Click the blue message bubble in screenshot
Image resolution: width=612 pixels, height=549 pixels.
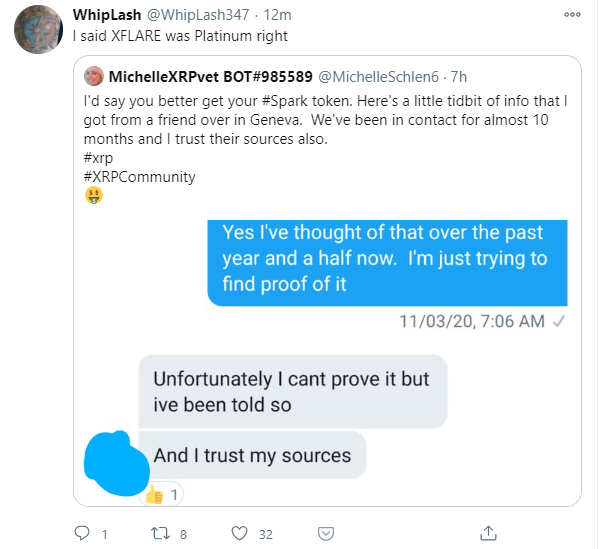tap(387, 260)
